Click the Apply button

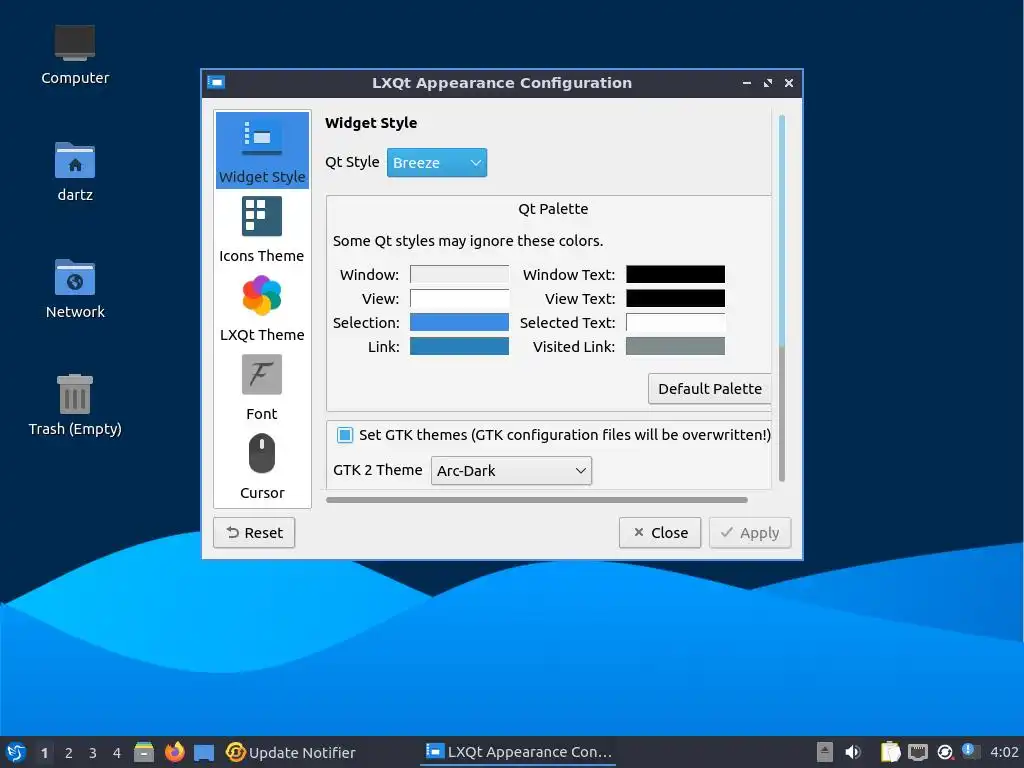[x=750, y=533]
